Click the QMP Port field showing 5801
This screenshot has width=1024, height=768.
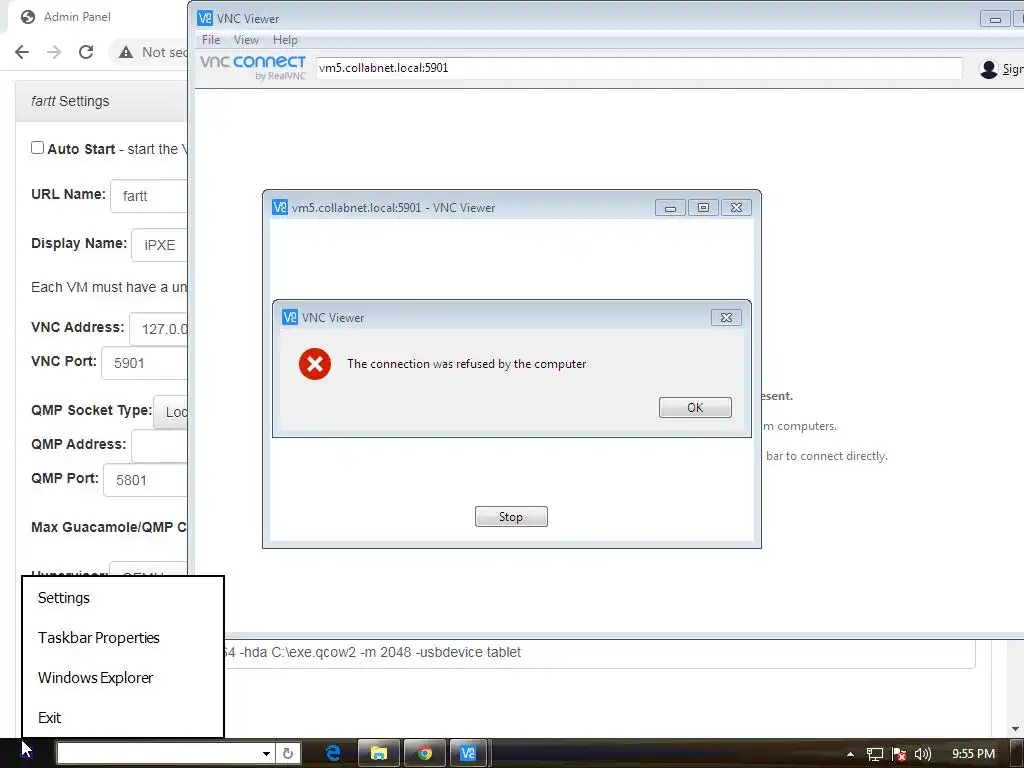(x=146, y=480)
